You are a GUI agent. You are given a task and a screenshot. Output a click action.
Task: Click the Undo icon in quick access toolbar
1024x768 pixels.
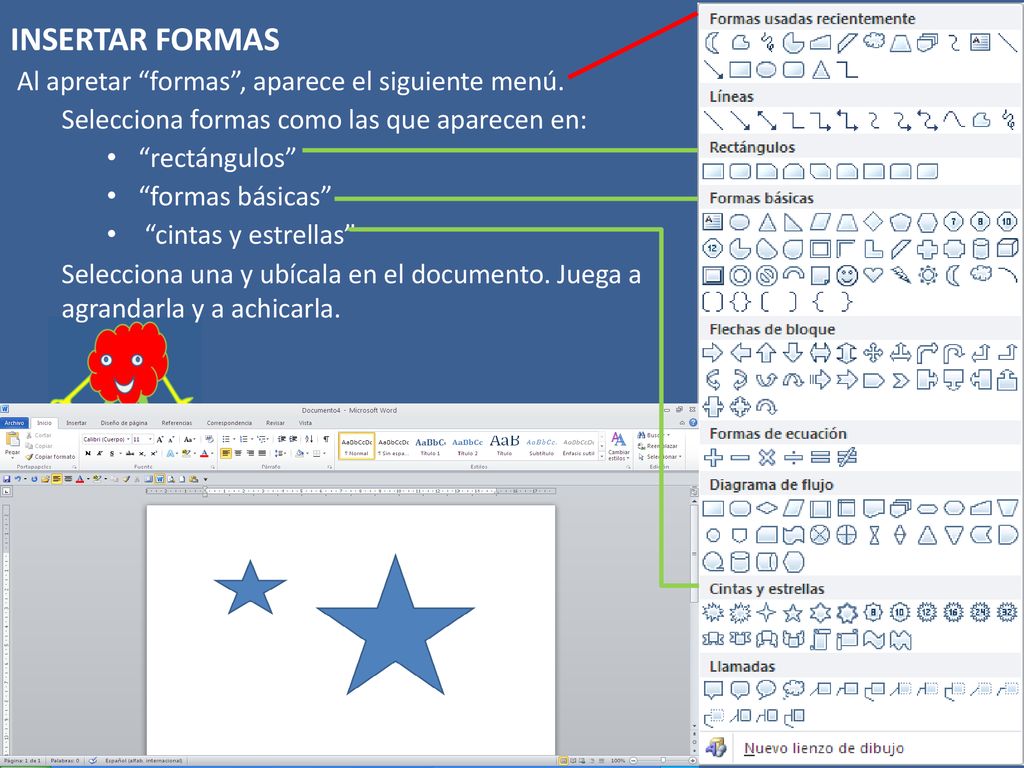18,479
